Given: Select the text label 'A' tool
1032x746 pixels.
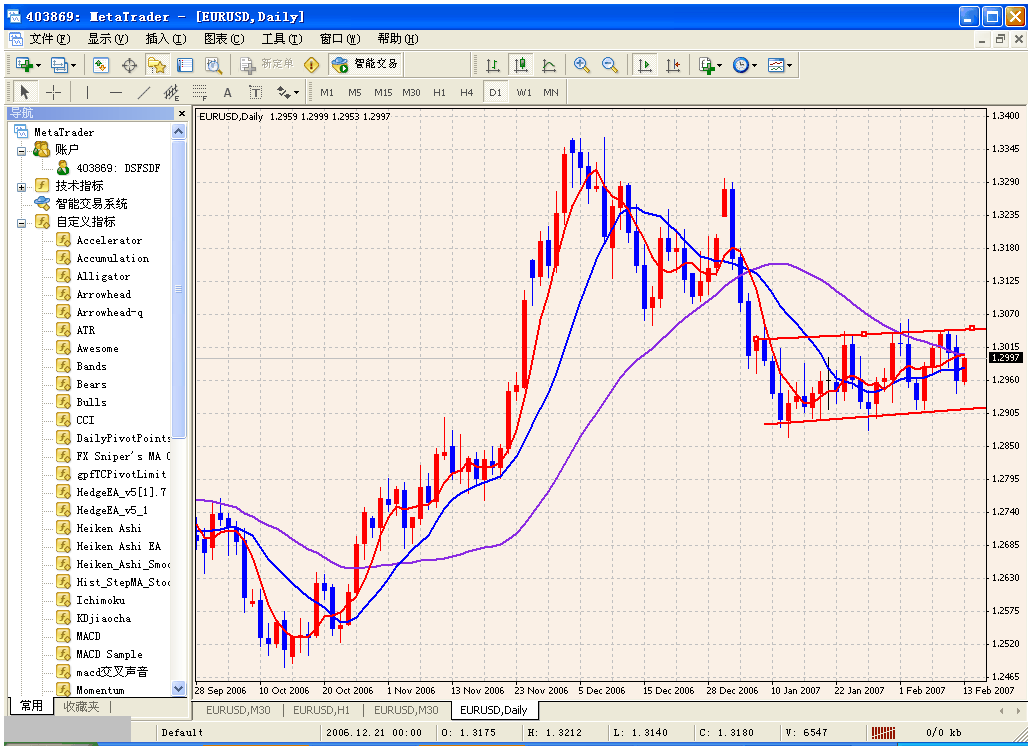Looking at the screenshot, I should pyautogui.click(x=227, y=92).
